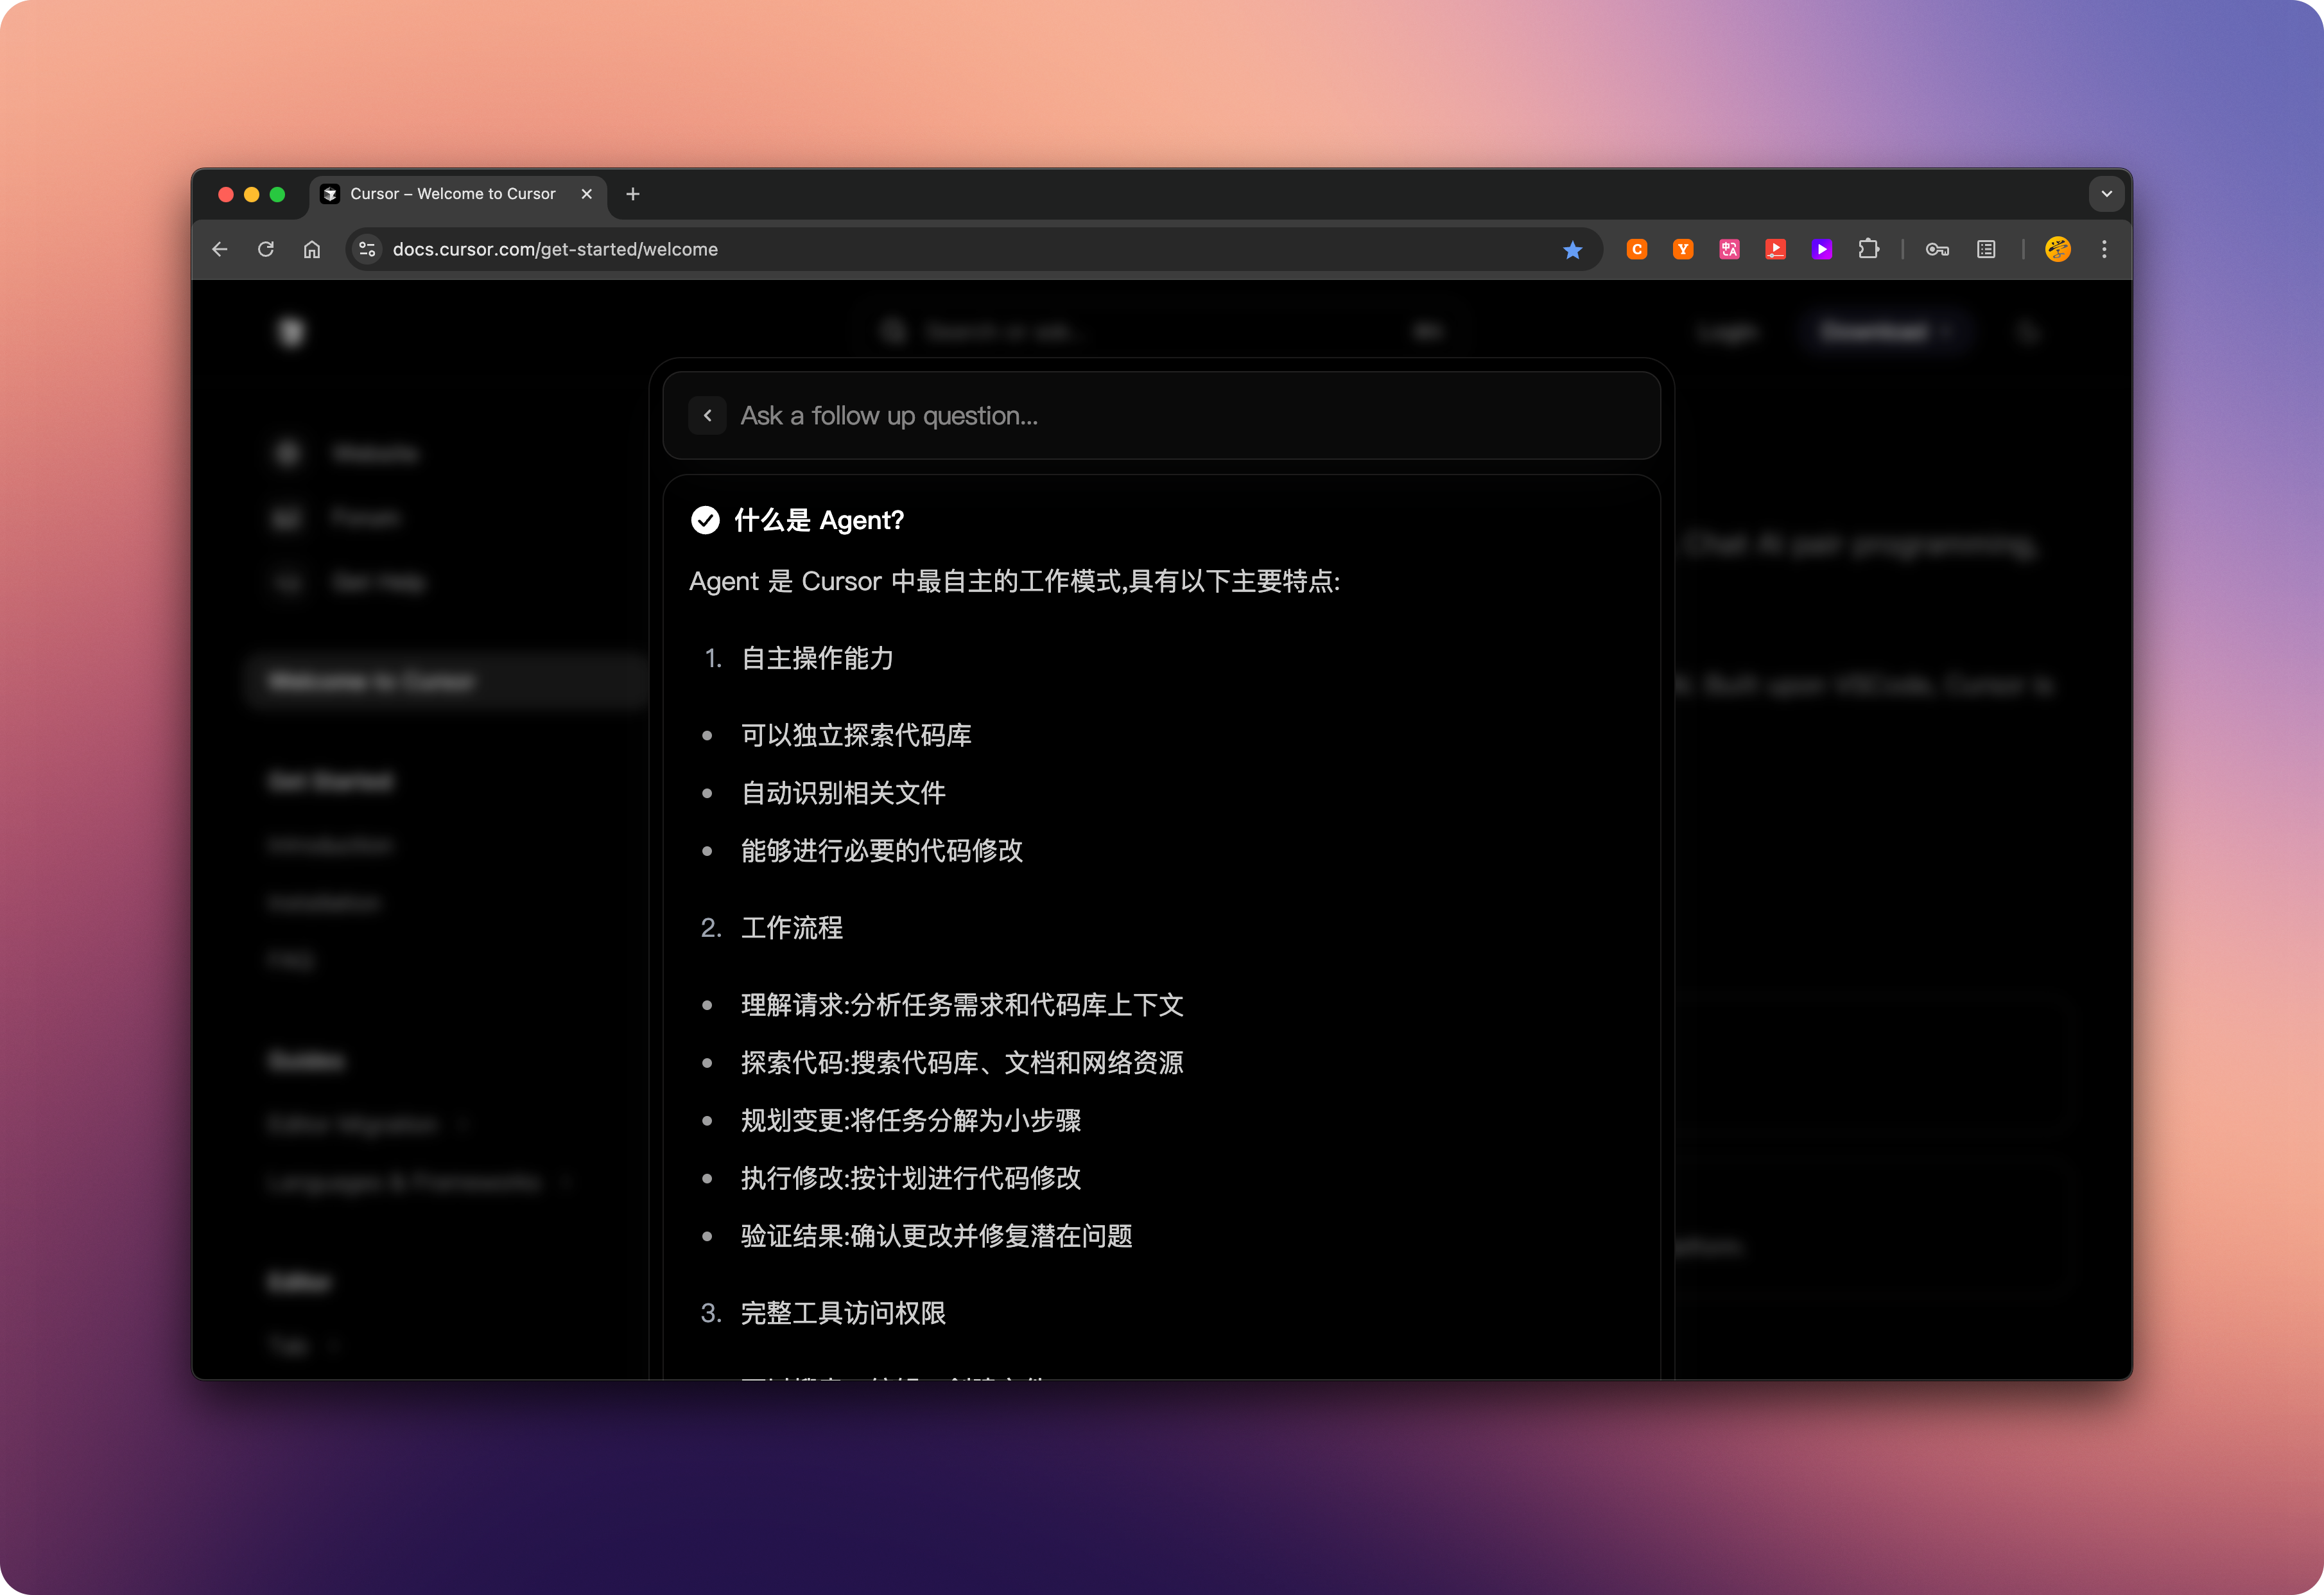This screenshot has height=1595, width=2324.
Task: Open the orange C extension
Action: pos(1637,249)
